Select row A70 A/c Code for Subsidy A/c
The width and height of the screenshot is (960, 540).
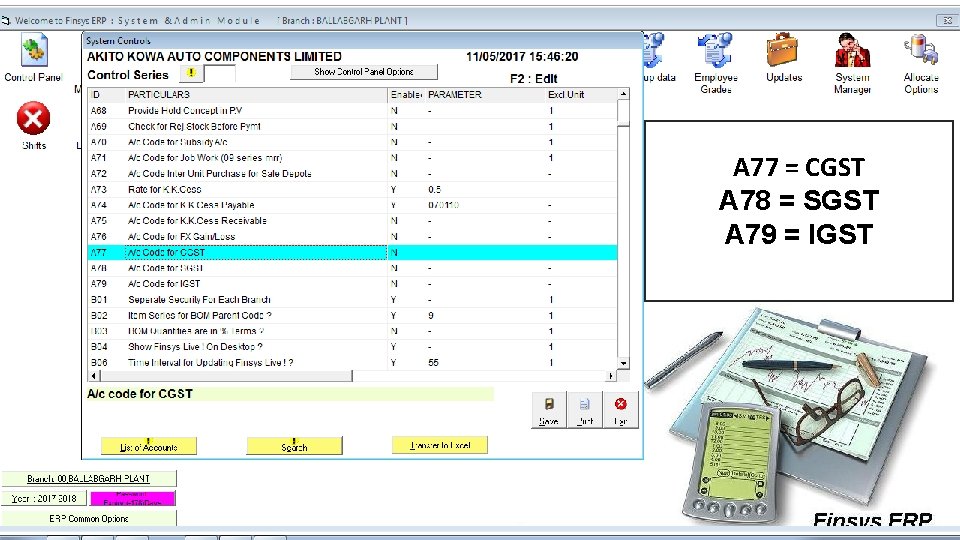pyautogui.click(x=353, y=142)
